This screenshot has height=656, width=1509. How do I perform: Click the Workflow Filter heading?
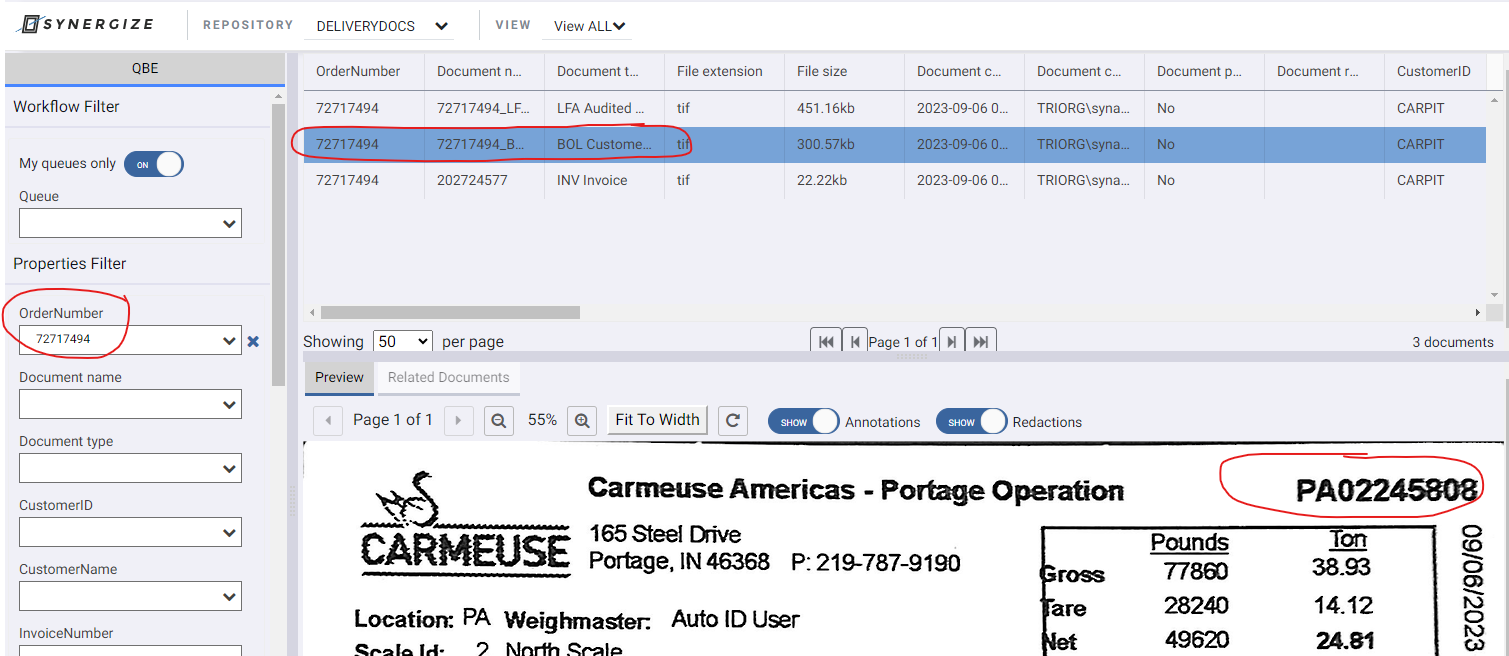click(66, 106)
